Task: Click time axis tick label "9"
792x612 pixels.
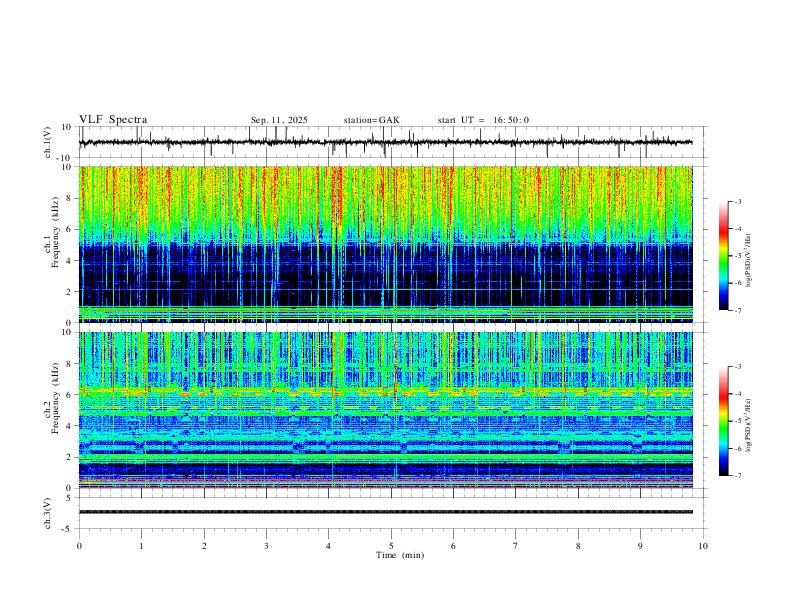Action: (640, 546)
